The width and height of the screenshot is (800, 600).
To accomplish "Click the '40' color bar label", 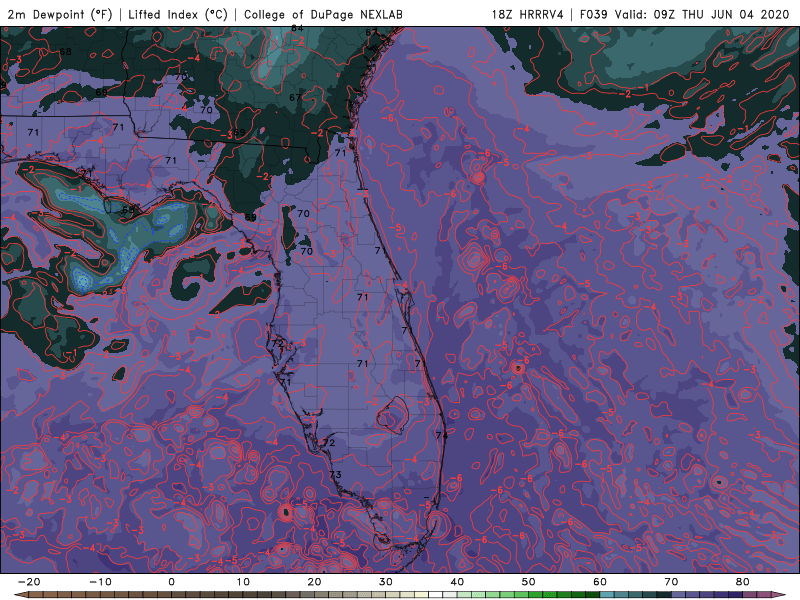I will pyautogui.click(x=457, y=582).
